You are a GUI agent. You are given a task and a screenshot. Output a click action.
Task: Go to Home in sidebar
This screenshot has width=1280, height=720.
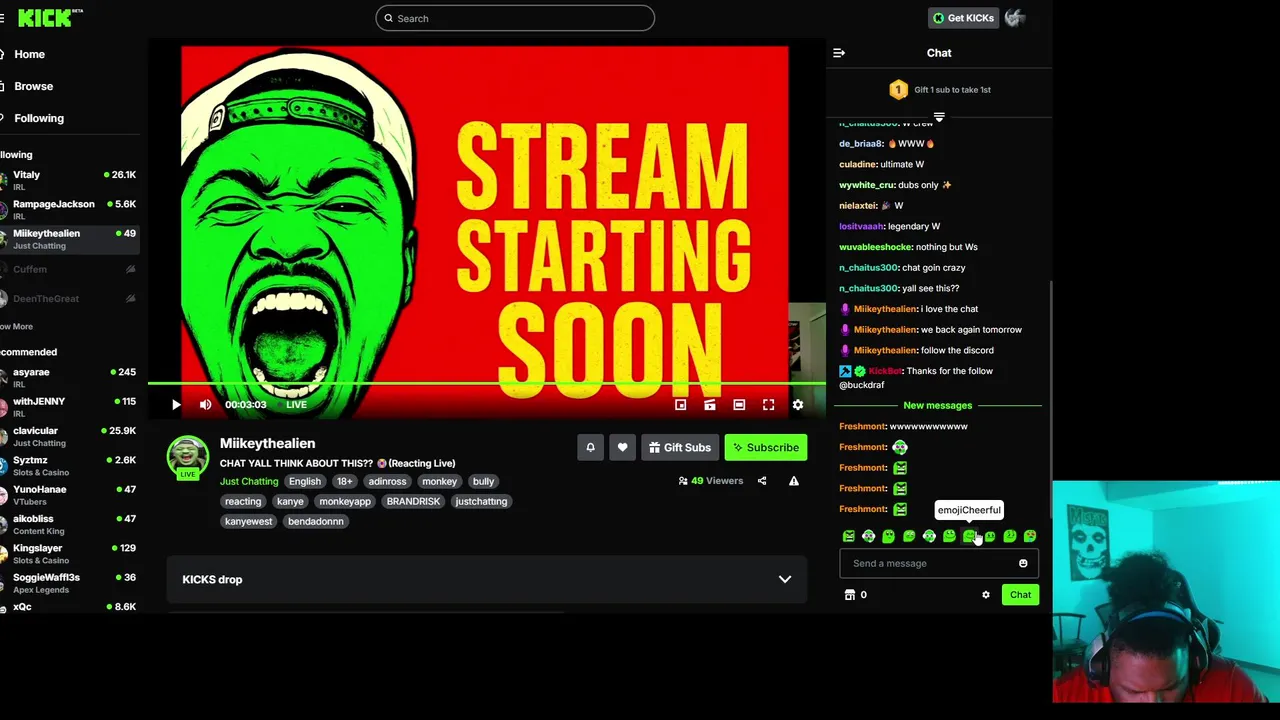pyautogui.click(x=30, y=54)
